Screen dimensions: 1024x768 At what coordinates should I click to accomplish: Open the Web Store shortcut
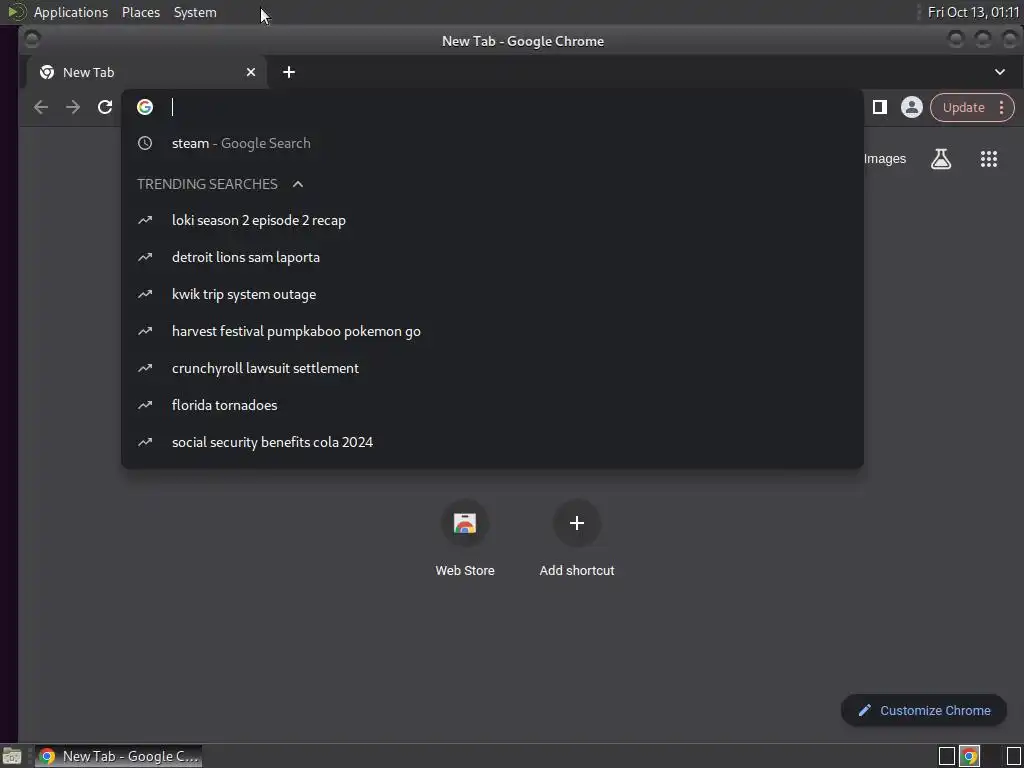pos(464,539)
